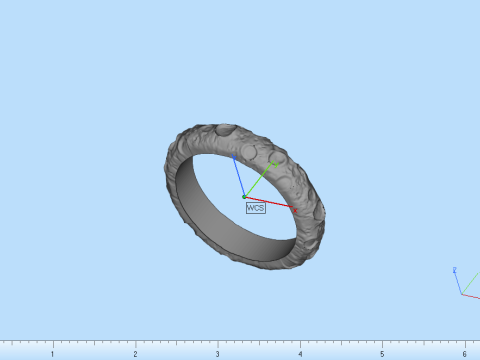
Task: Click ruler mark labeled 2
Action: point(135,354)
